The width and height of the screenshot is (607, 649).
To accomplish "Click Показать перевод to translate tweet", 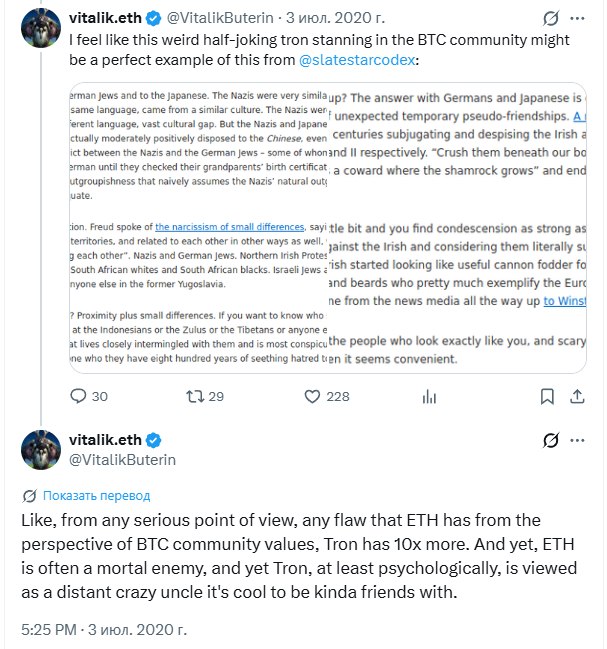I will pos(96,495).
